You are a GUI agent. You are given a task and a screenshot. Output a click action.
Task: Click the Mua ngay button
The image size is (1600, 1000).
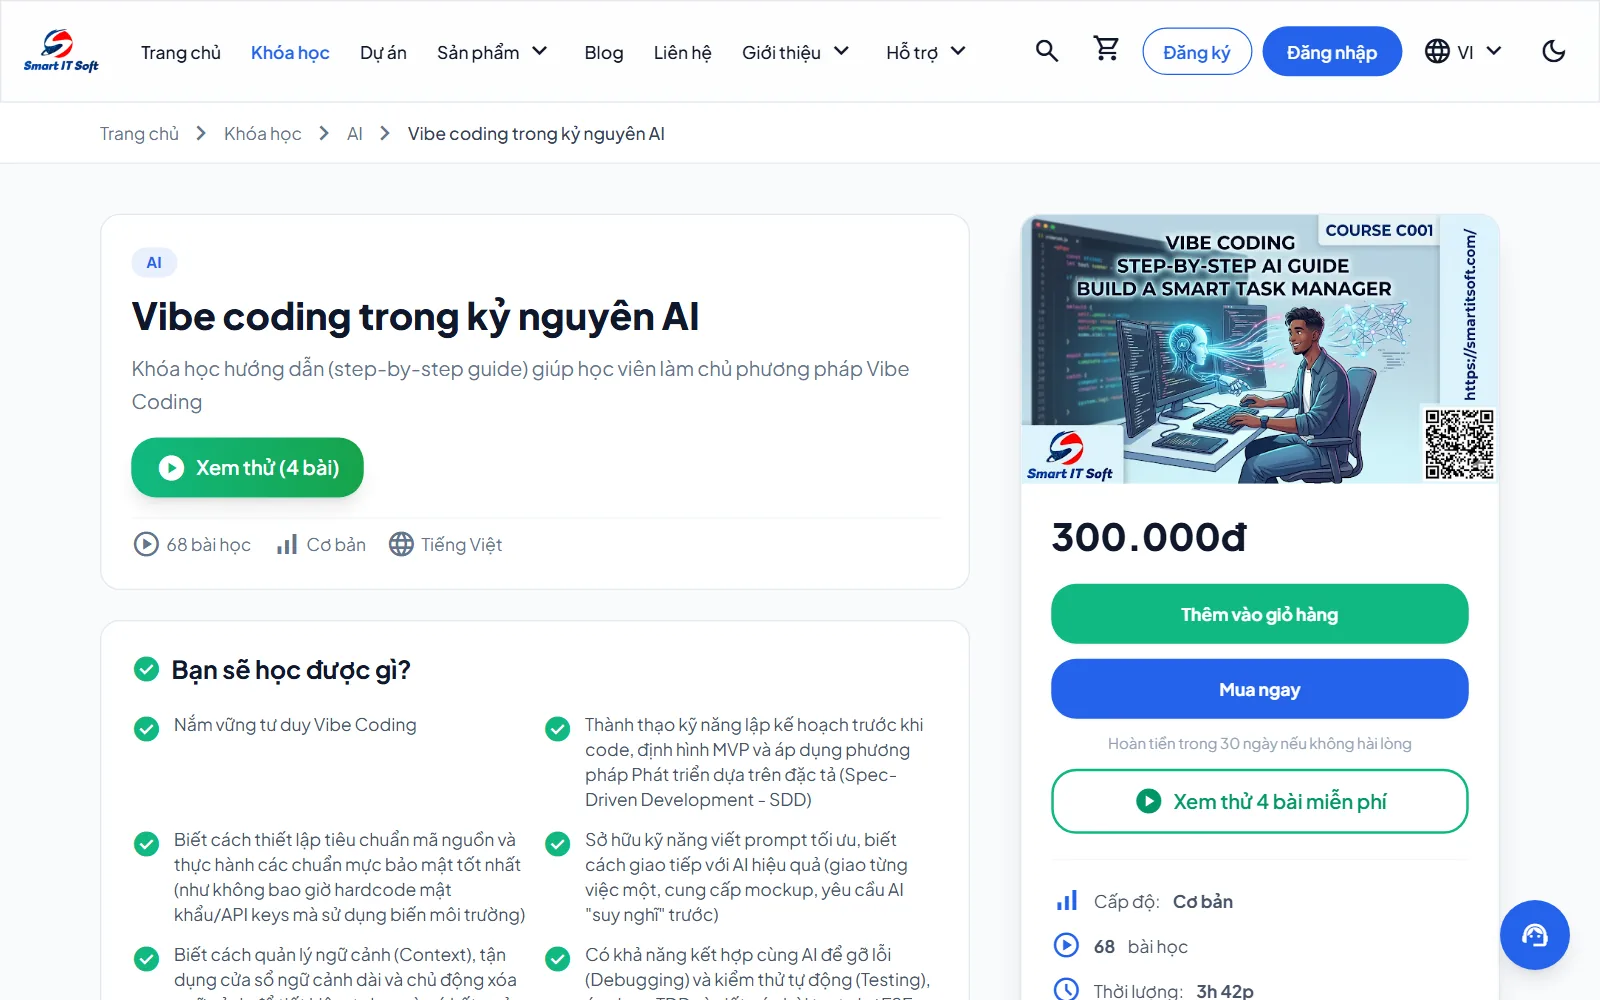point(1260,689)
